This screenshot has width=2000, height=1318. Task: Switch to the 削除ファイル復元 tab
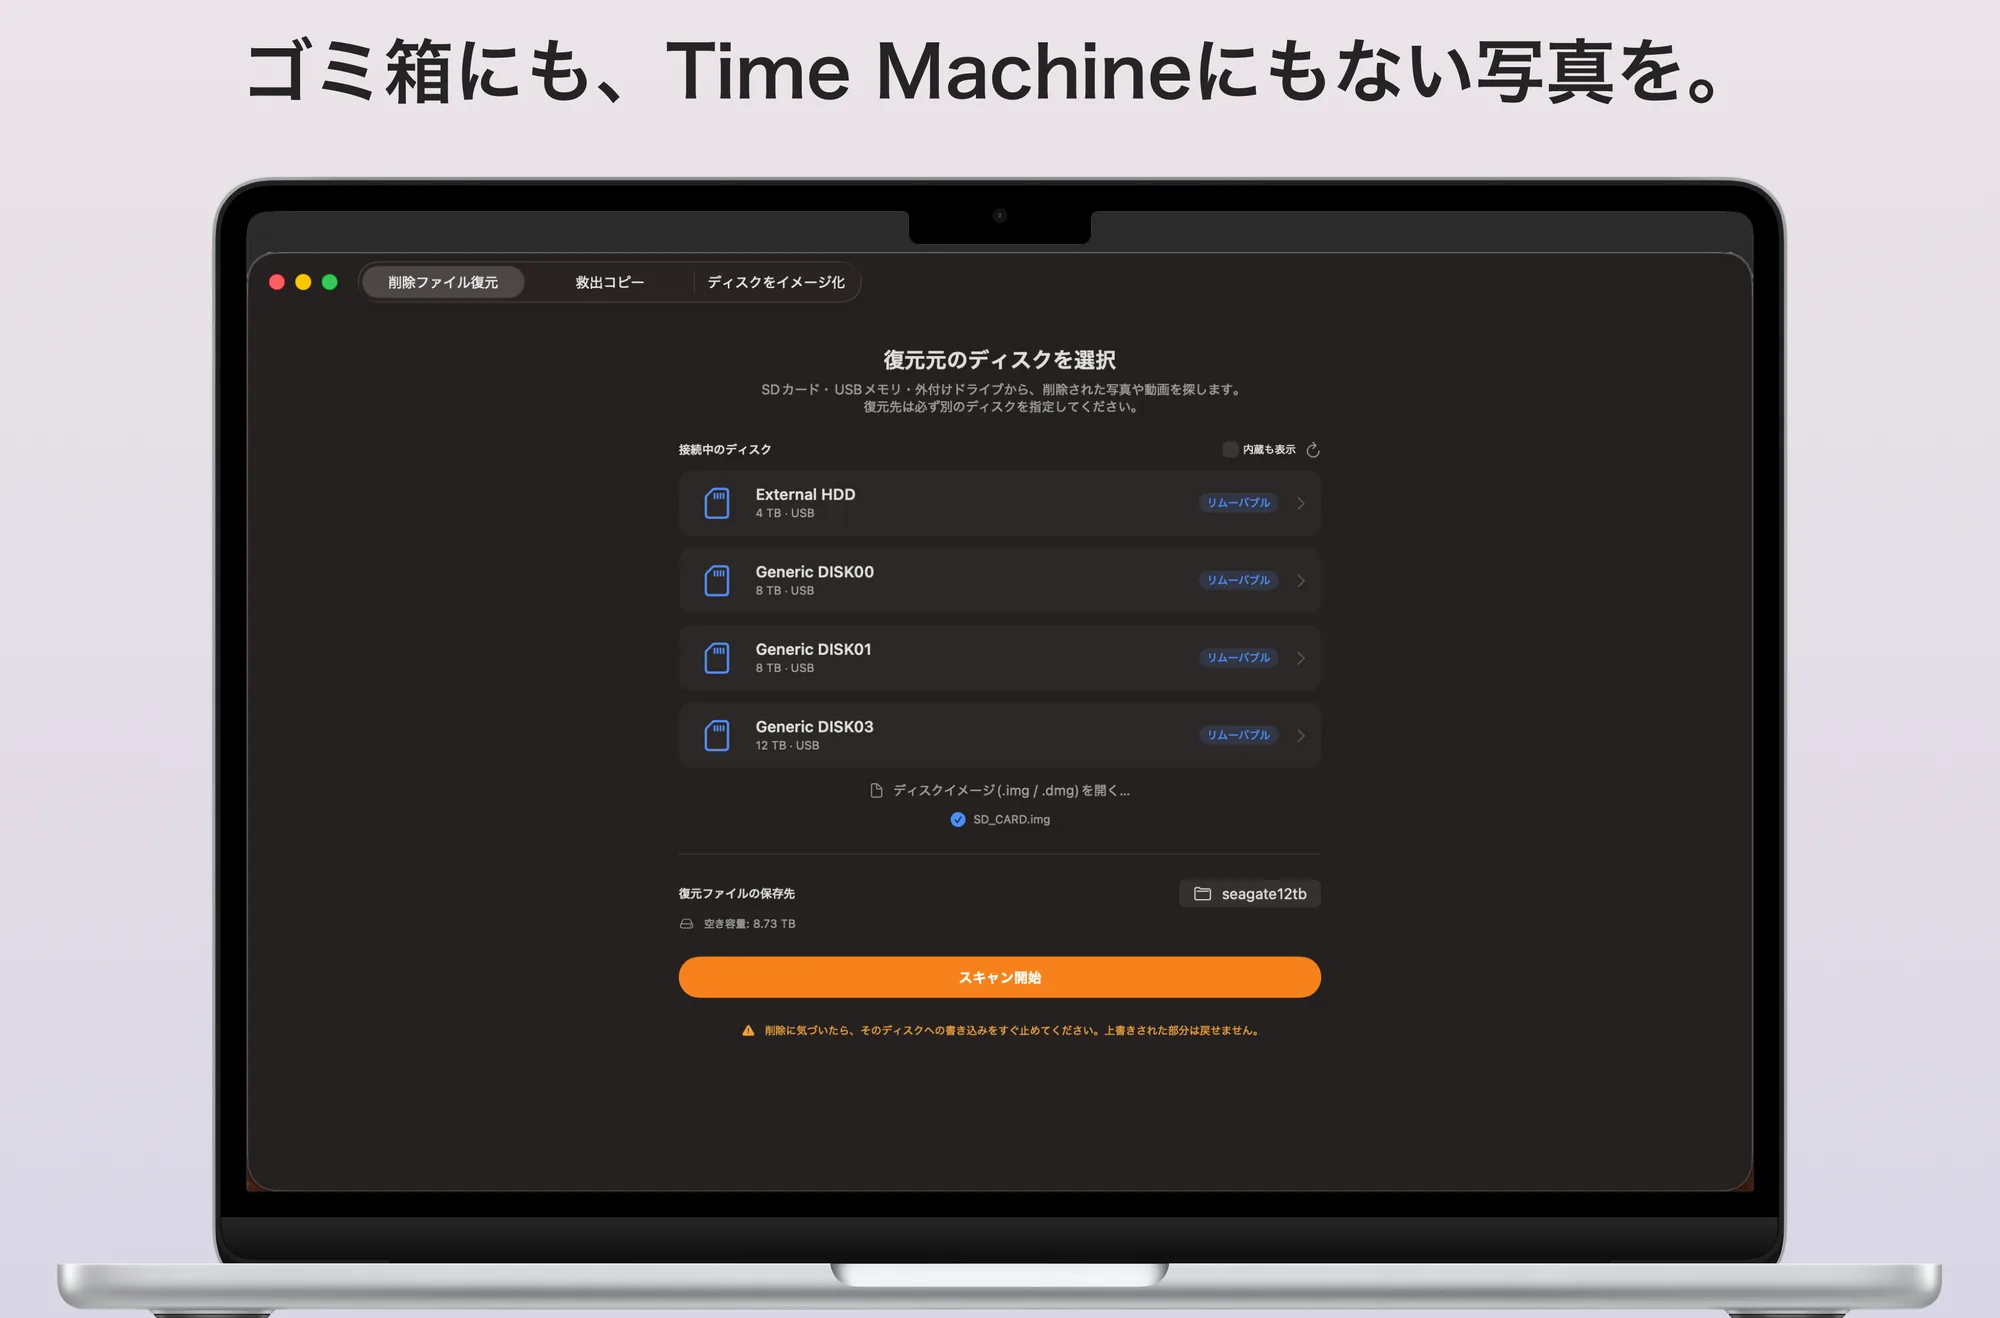coord(443,282)
